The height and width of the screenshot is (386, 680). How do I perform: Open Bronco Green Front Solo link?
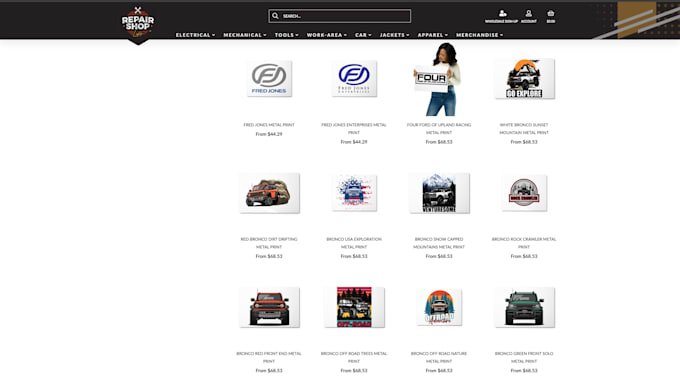pos(524,357)
